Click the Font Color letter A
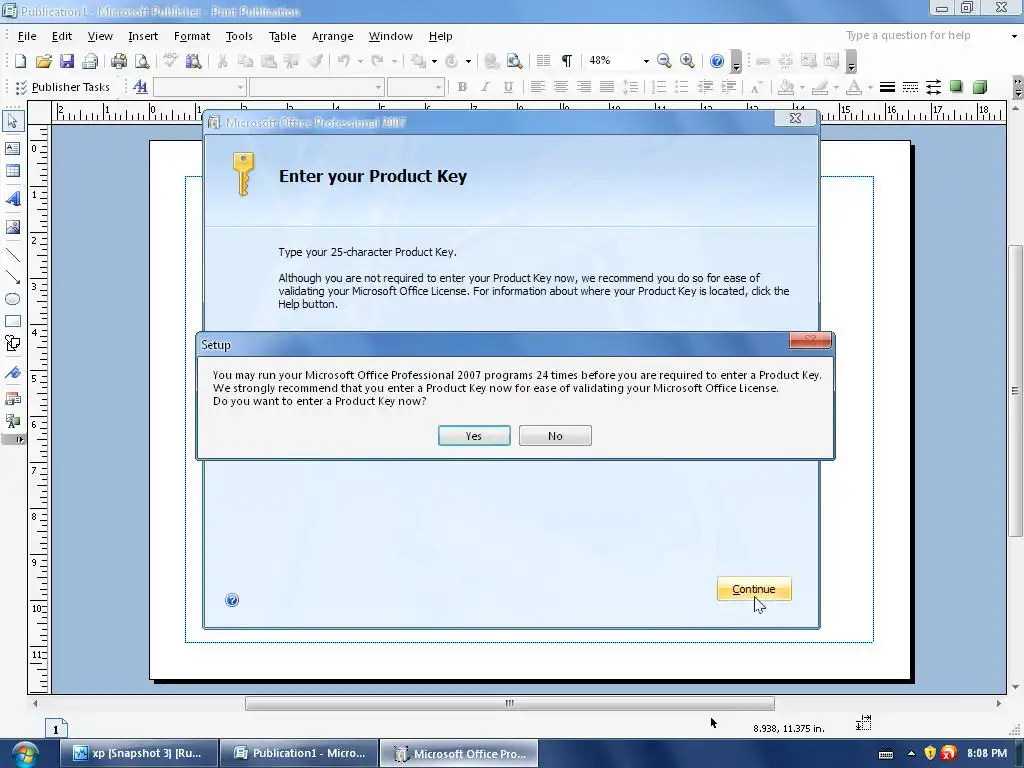 pos(854,87)
